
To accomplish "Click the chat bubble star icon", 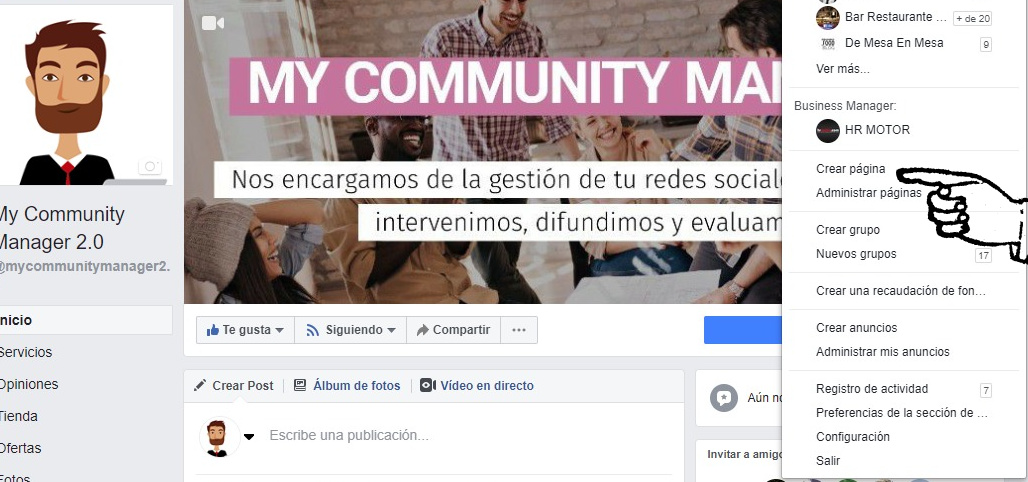I will coord(724,398).
